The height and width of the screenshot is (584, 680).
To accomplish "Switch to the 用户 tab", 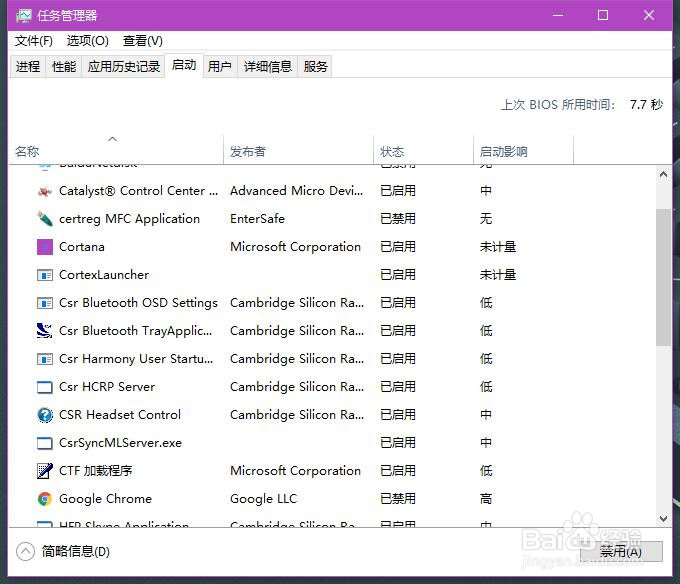I will (x=220, y=66).
